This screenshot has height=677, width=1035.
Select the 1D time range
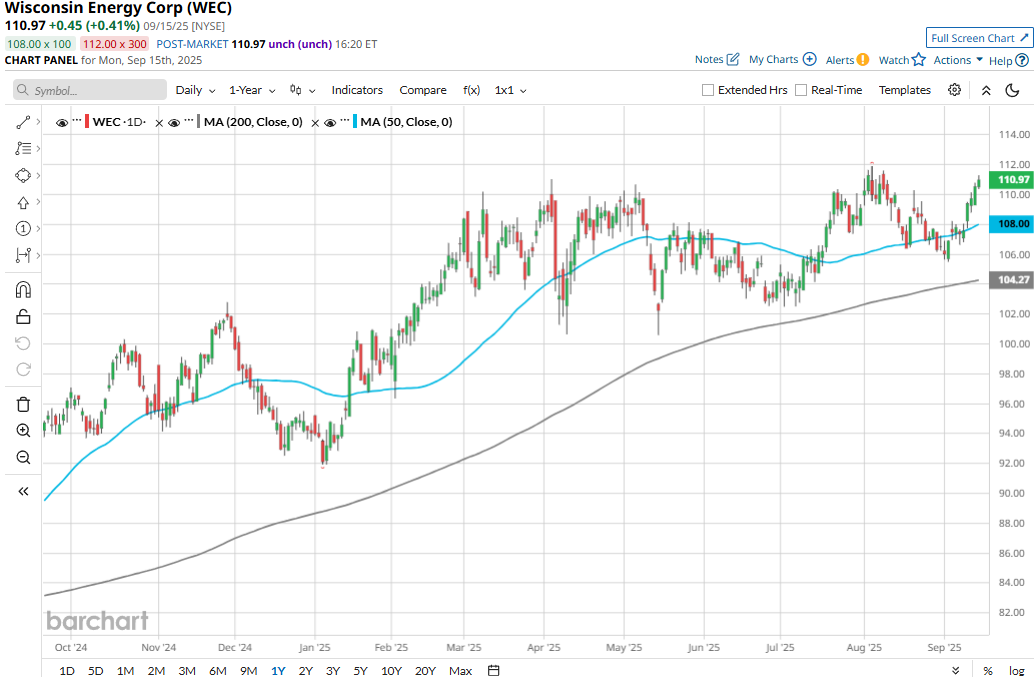point(67,670)
